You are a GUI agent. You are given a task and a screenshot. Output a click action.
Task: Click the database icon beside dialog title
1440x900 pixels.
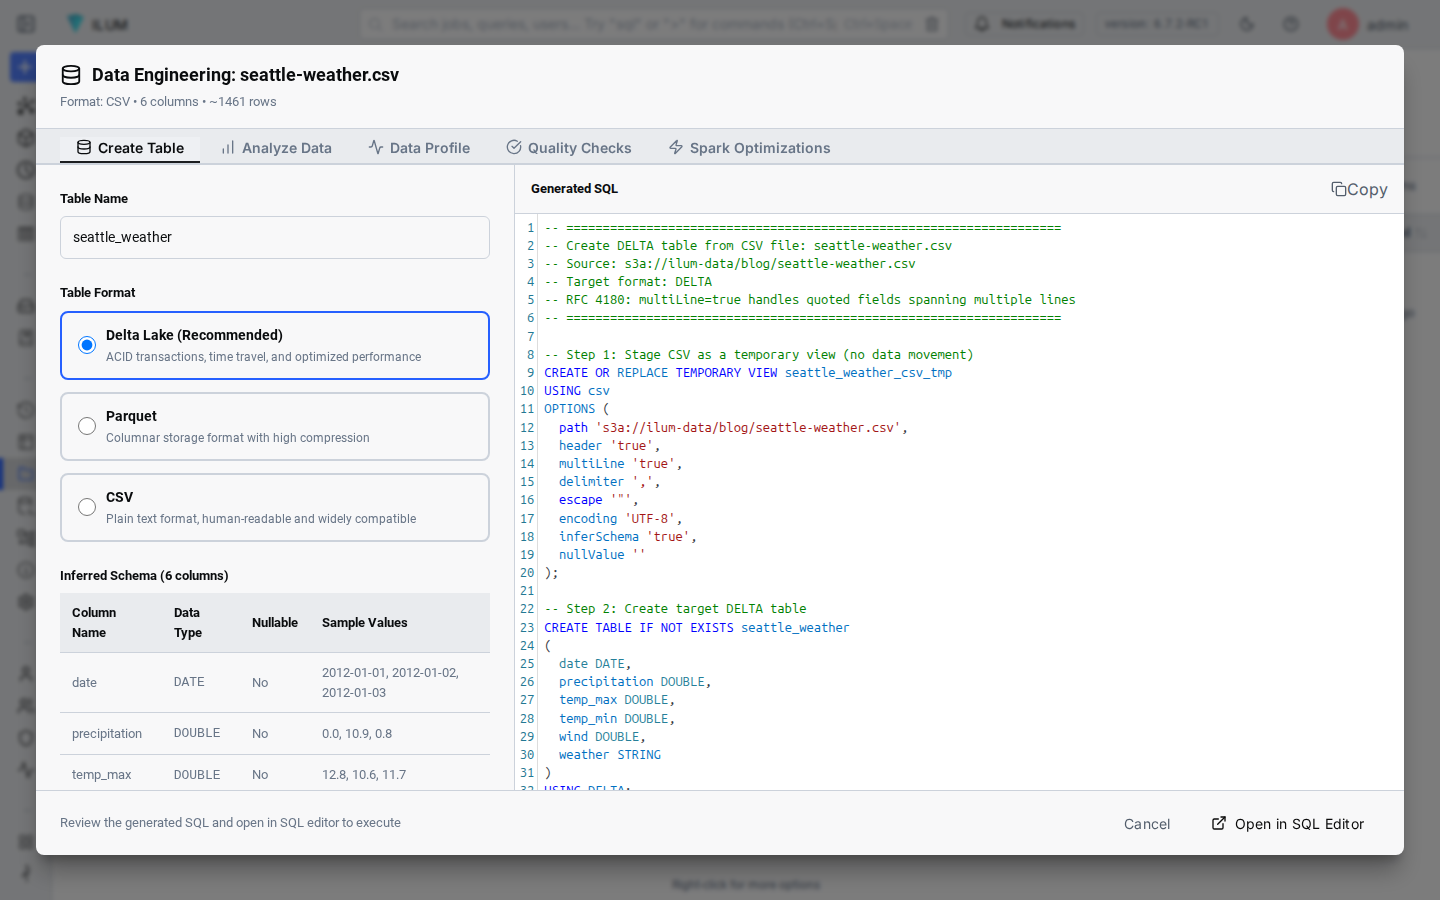click(x=71, y=75)
